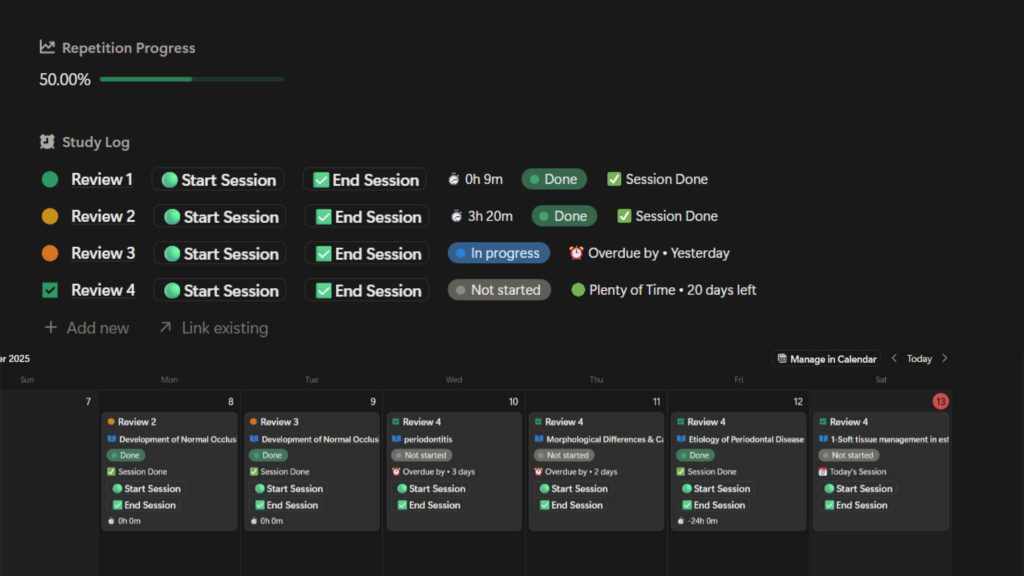Click the alarm clock icon in Review 3 row
Image resolution: width=1024 pixels, height=576 pixels.
[x=576, y=254]
